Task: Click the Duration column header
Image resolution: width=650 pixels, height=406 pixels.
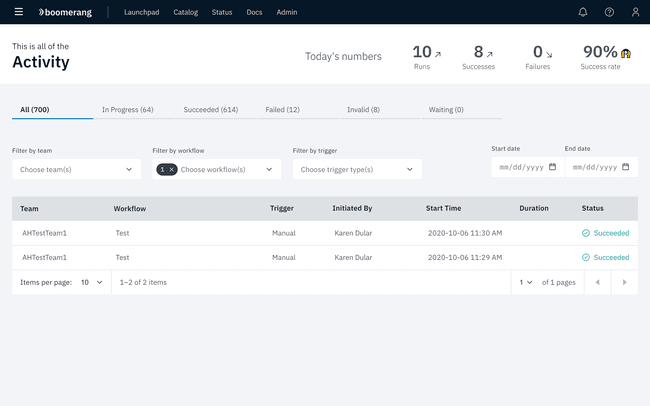Action: [x=534, y=208]
